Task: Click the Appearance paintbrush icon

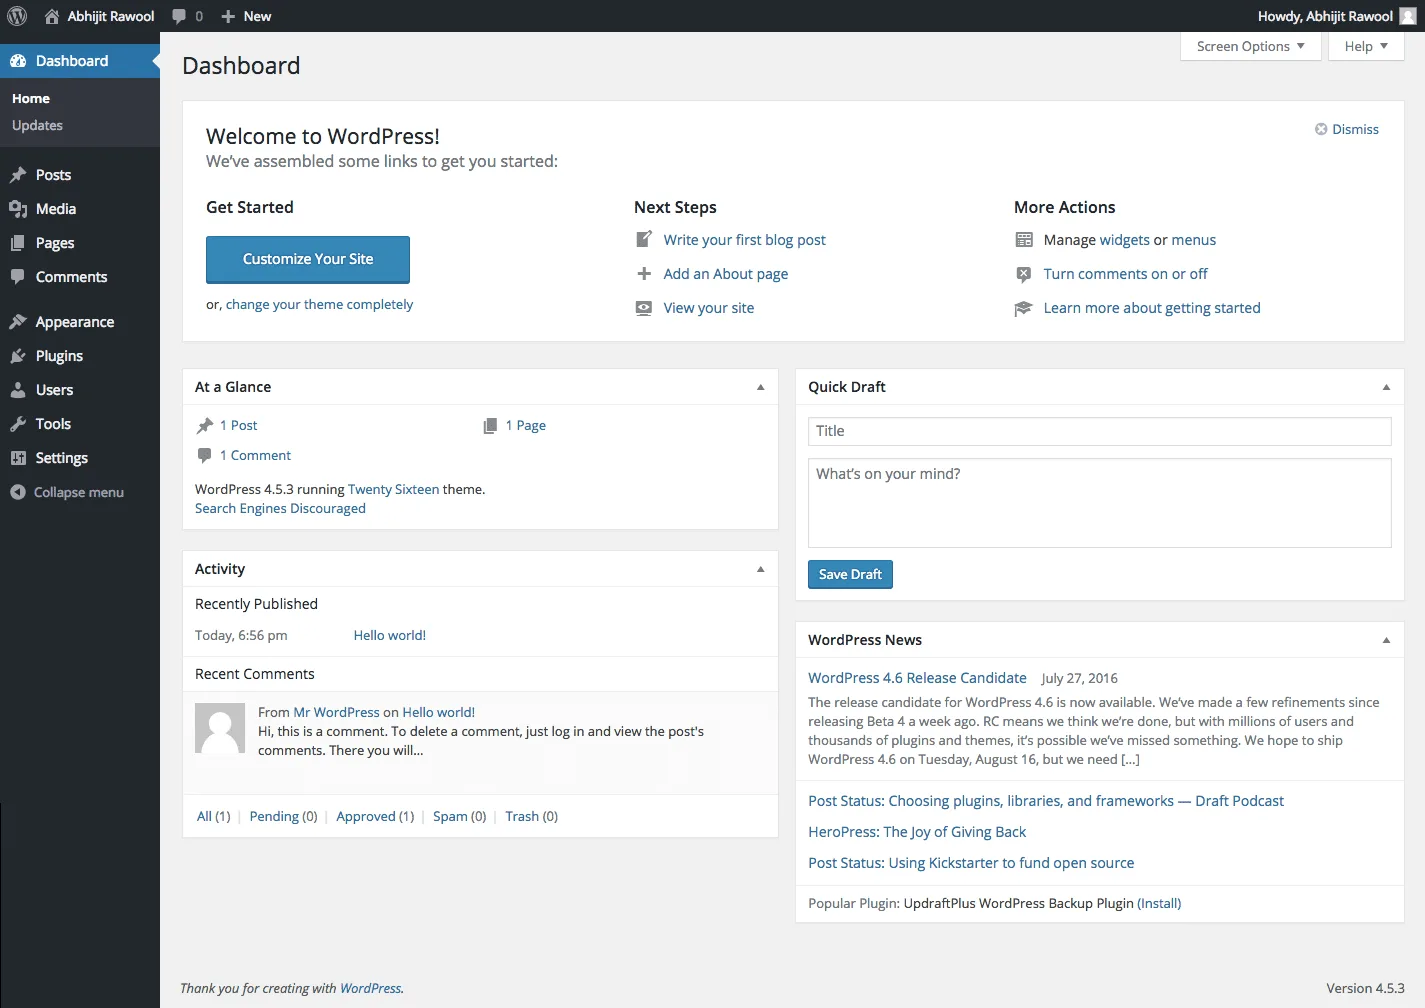Action: point(18,322)
